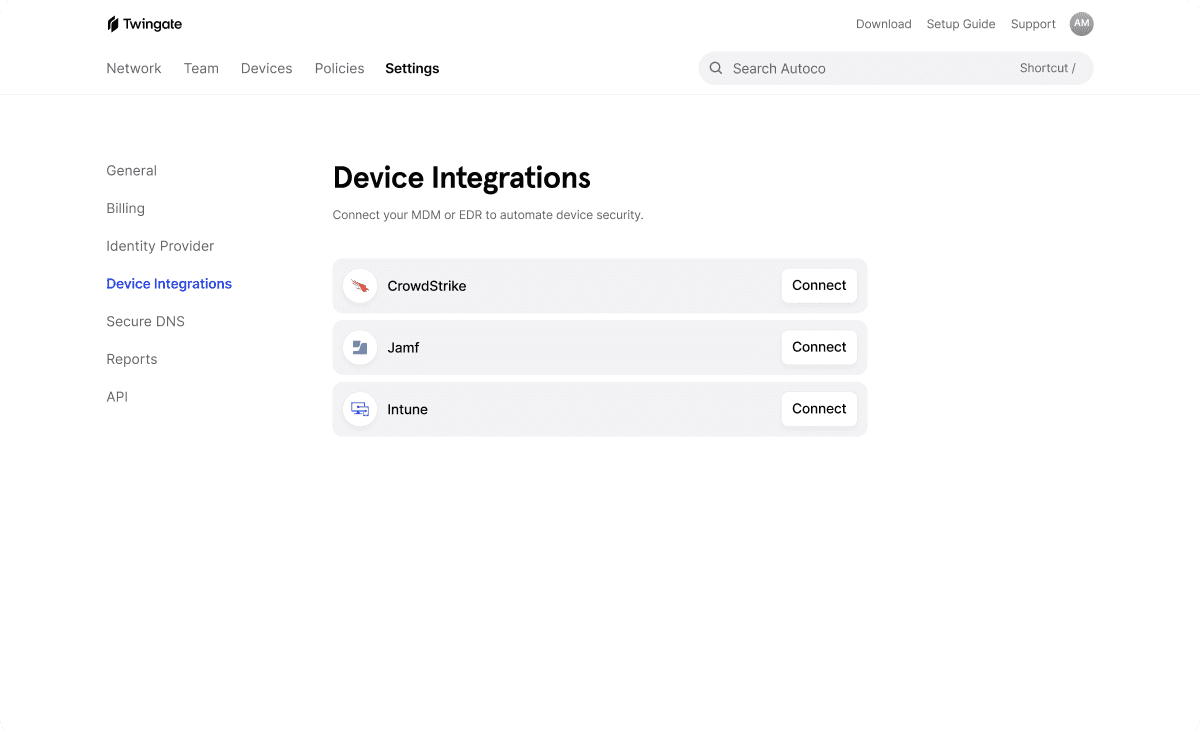Viewport: 1200px width, 735px height.
Task: Click the Jamf logo icon
Action: [x=360, y=348]
